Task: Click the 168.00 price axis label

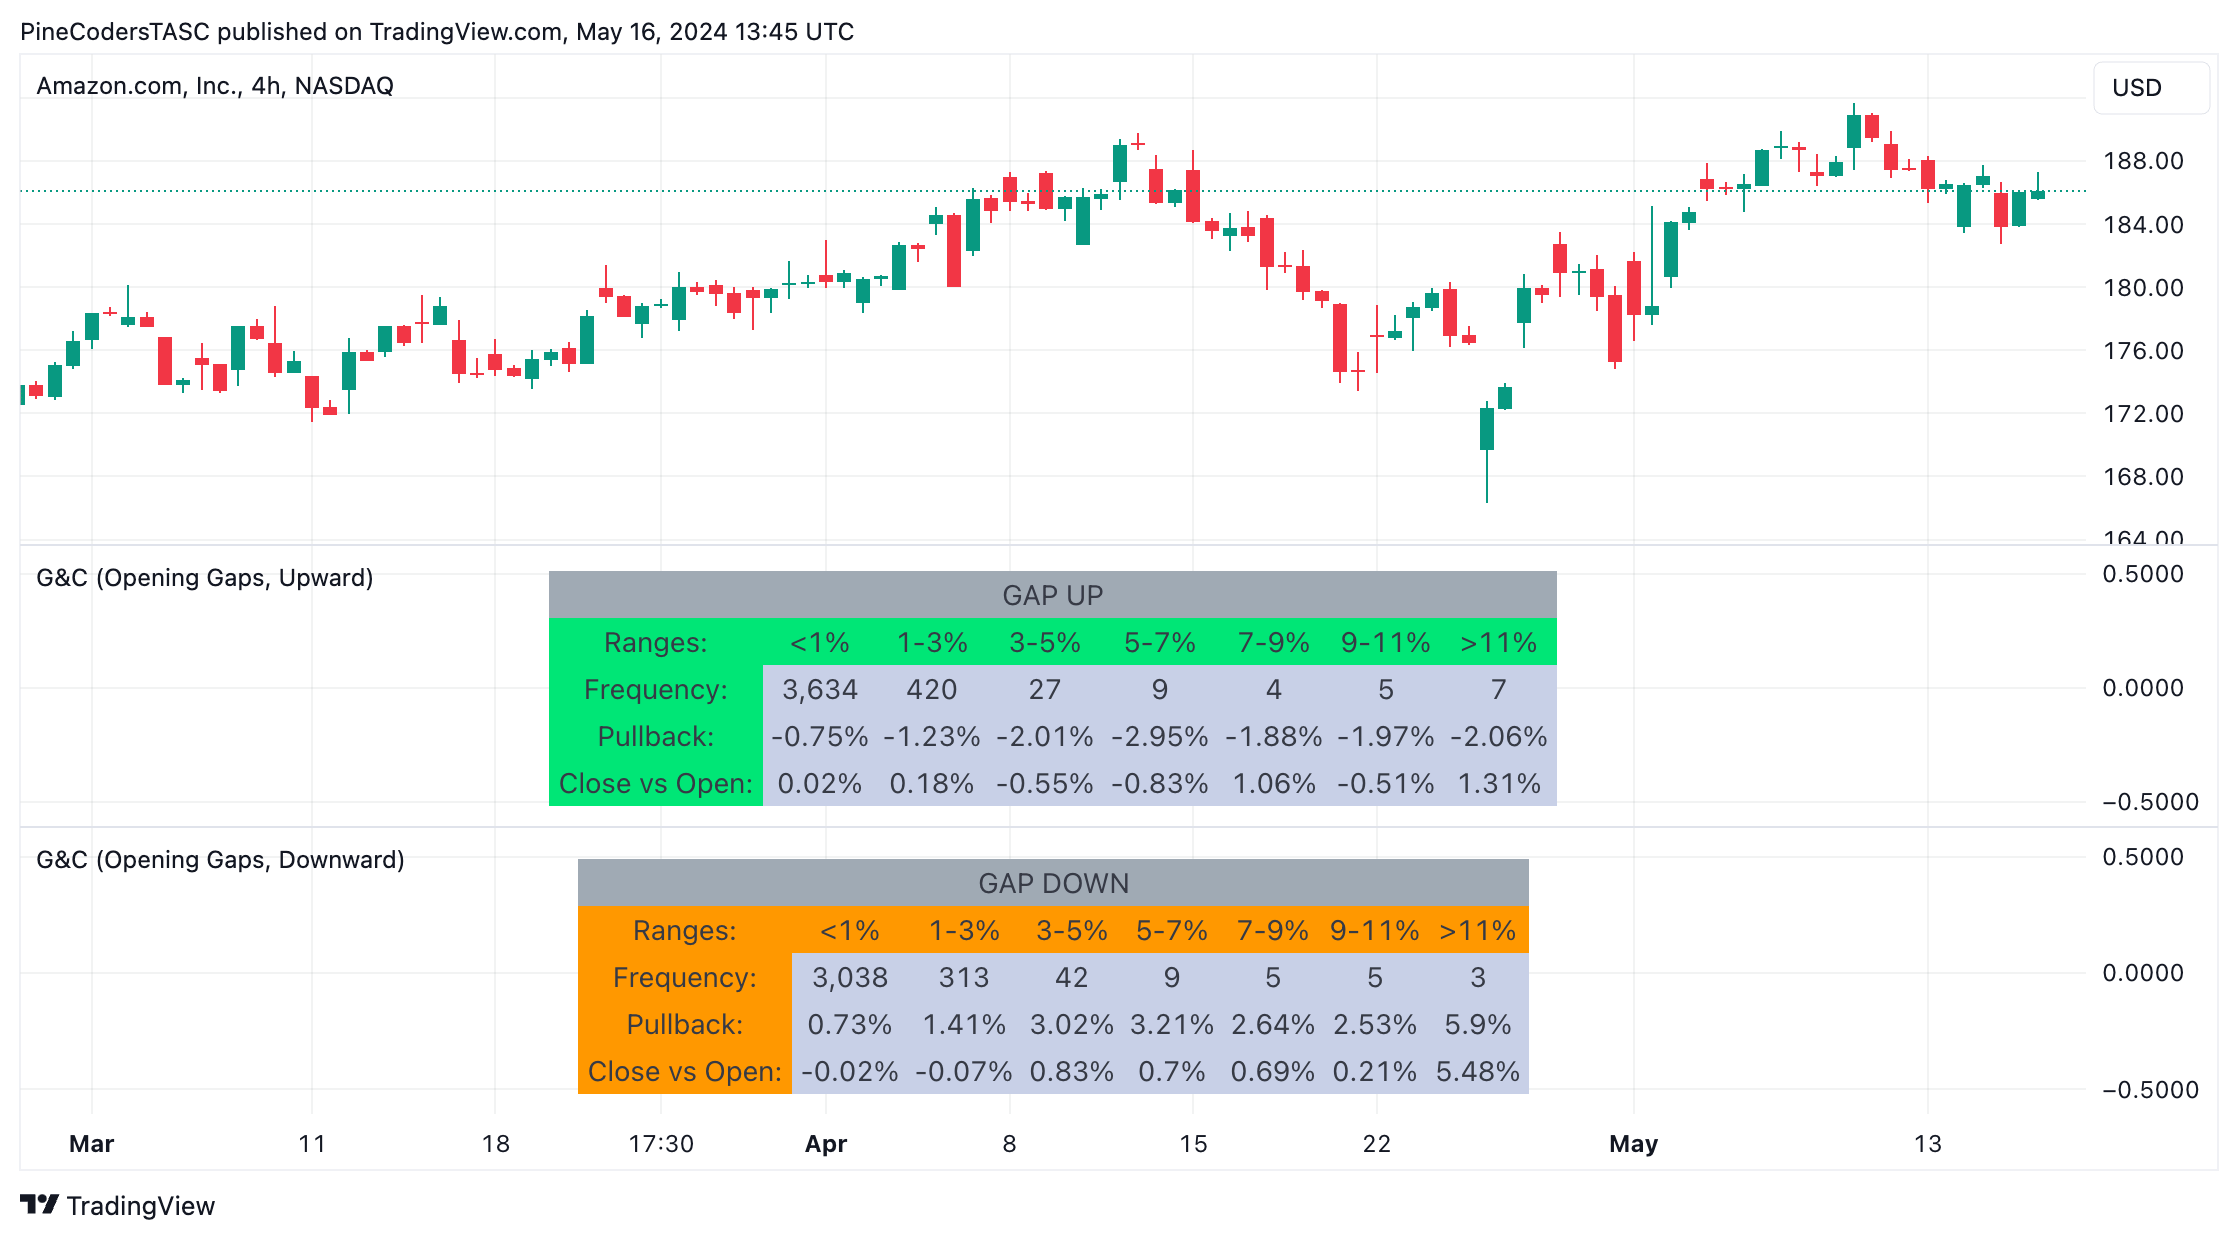Action: point(2144,476)
